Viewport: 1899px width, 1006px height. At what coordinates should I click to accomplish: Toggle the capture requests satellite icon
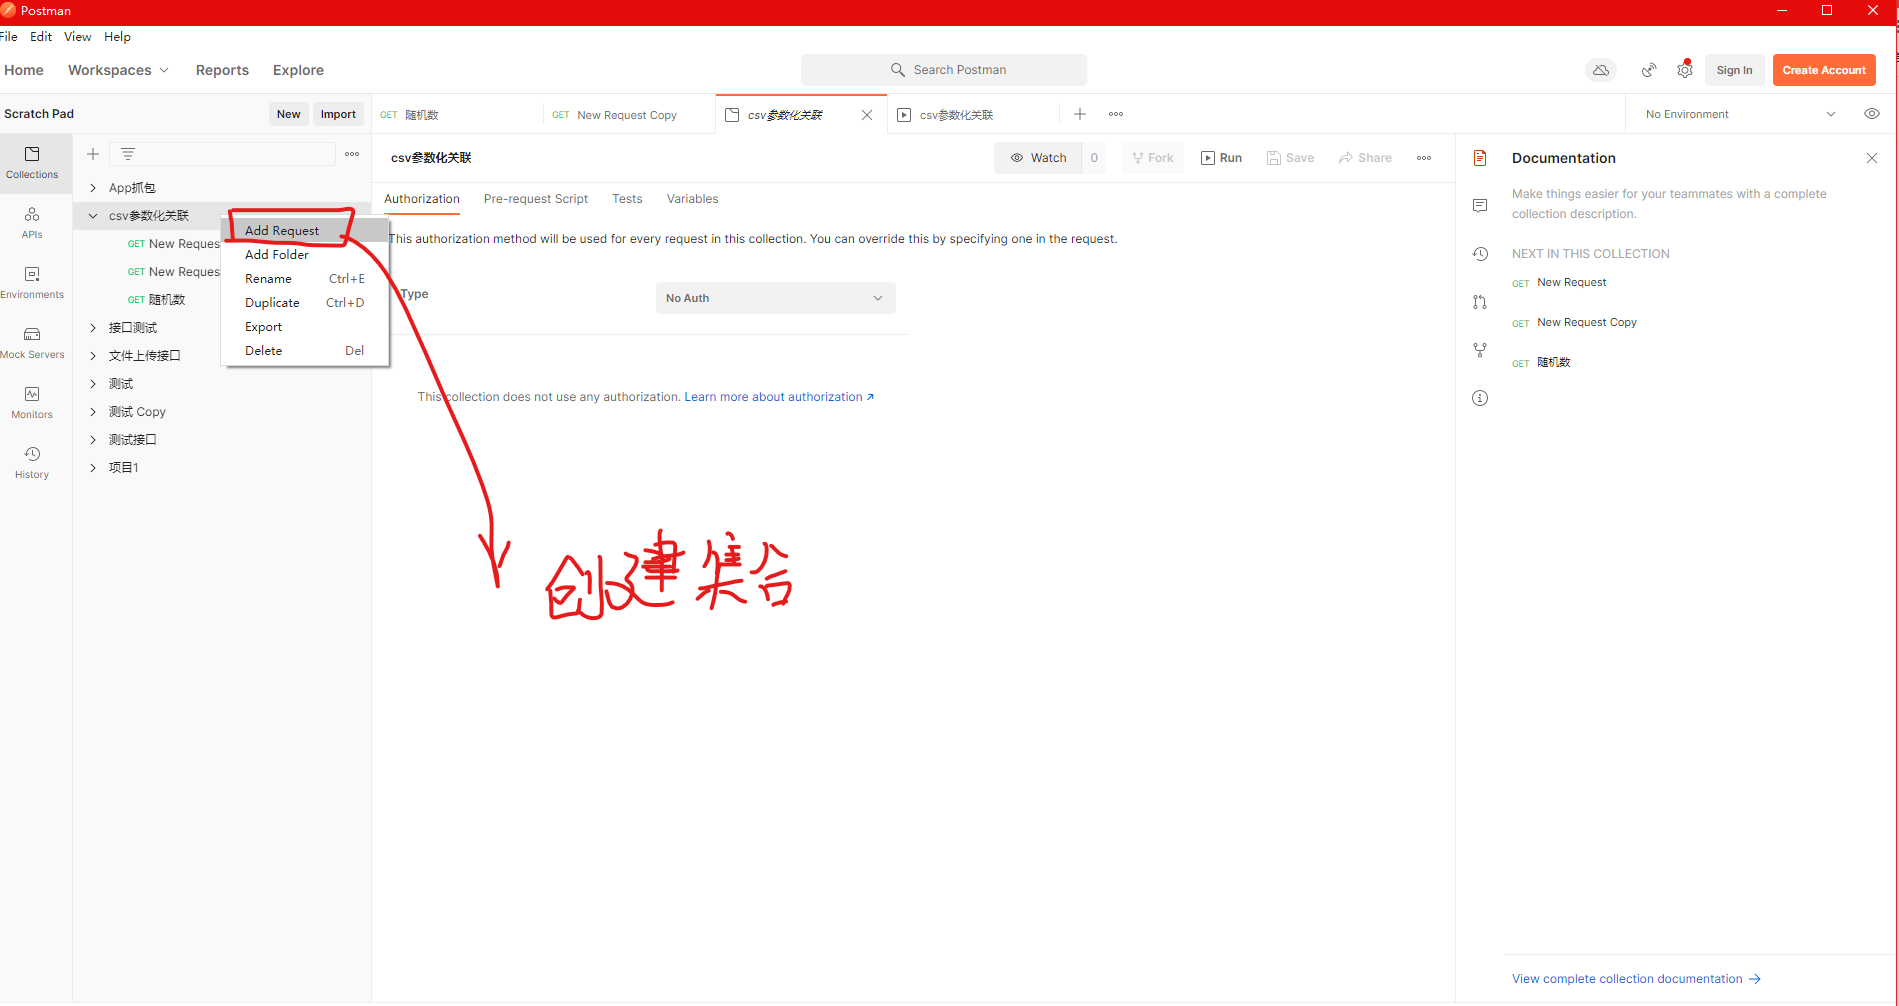pyautogui.click(x=1649, y=69)
